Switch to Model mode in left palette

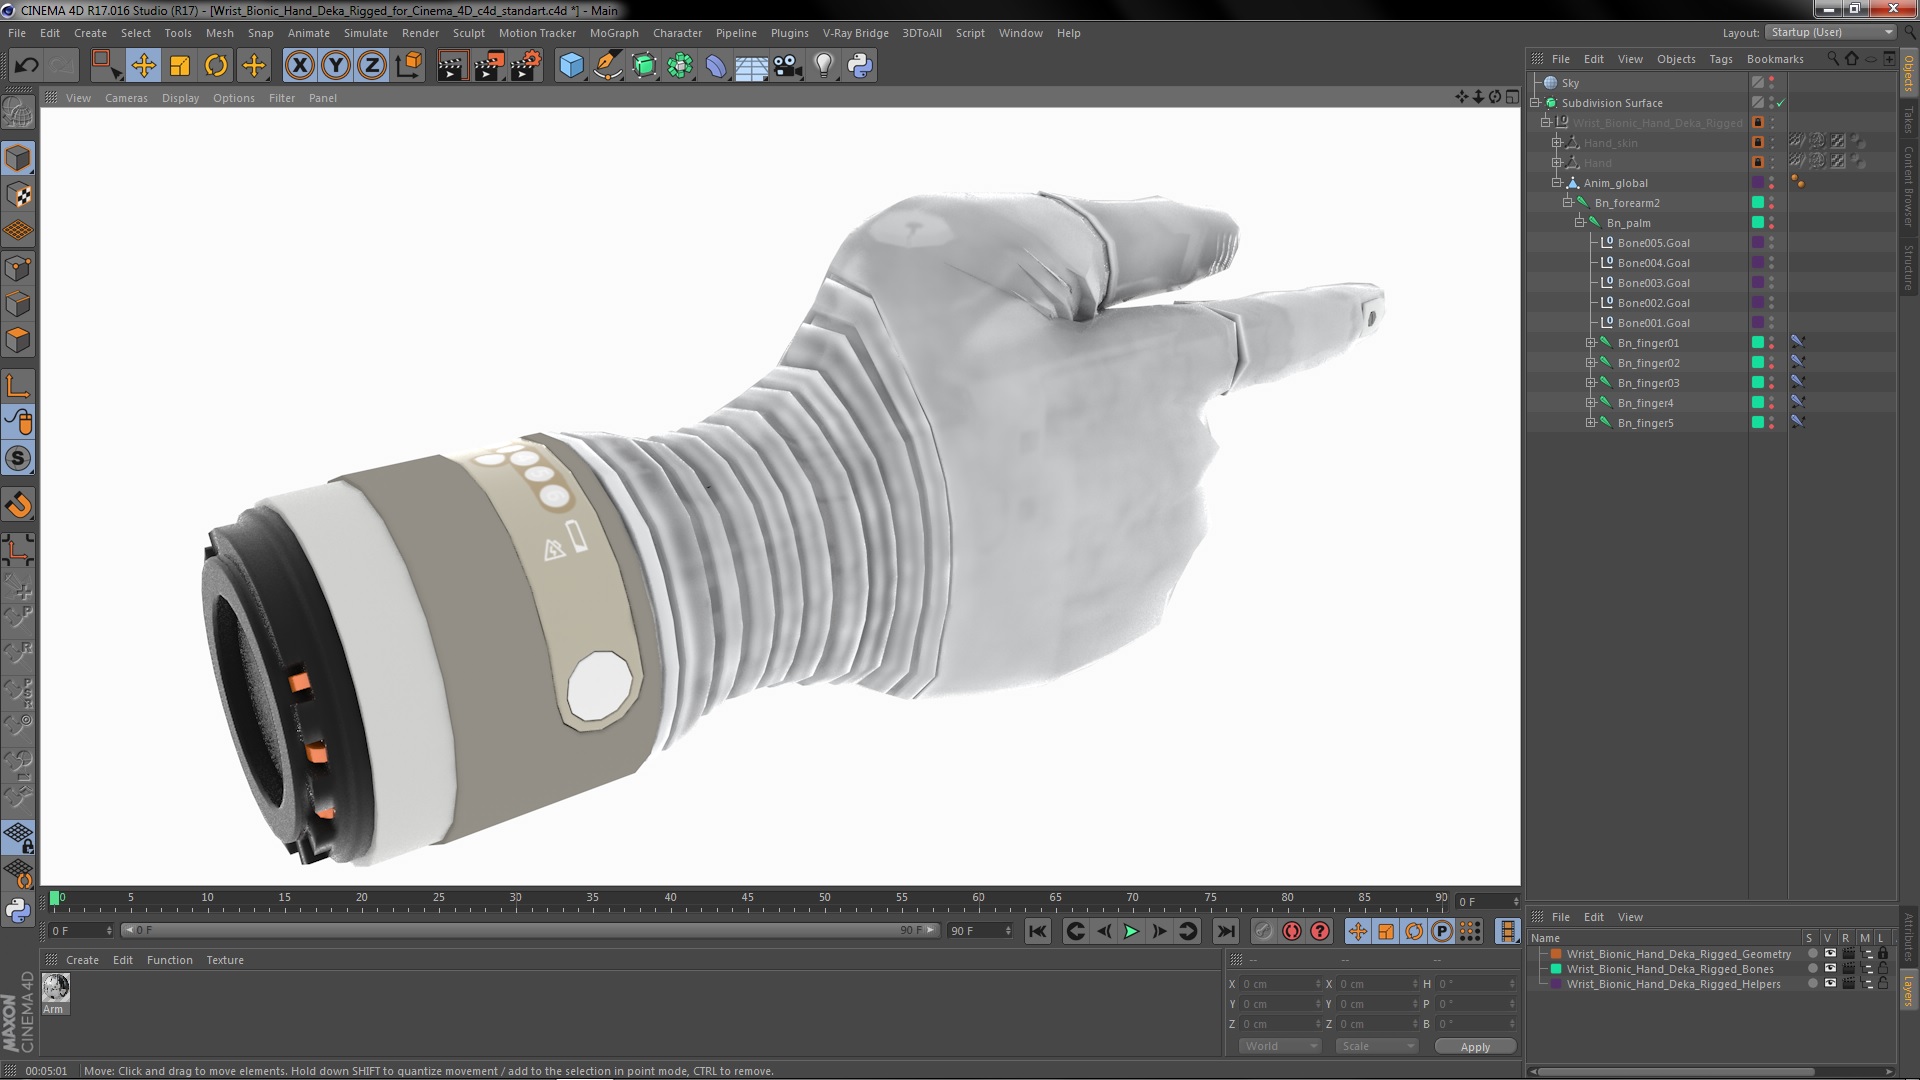[x=18, y=158]
